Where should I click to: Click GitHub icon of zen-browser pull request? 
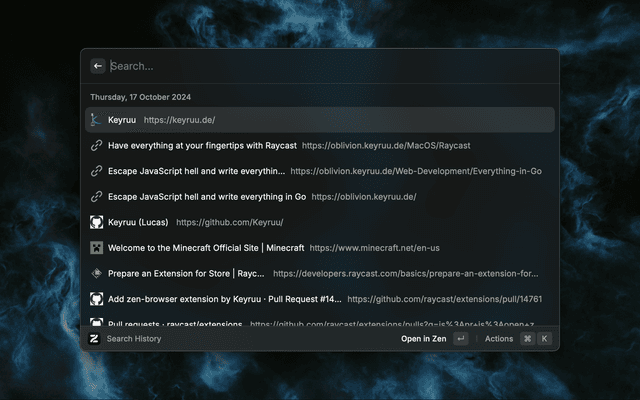point(97,299)
